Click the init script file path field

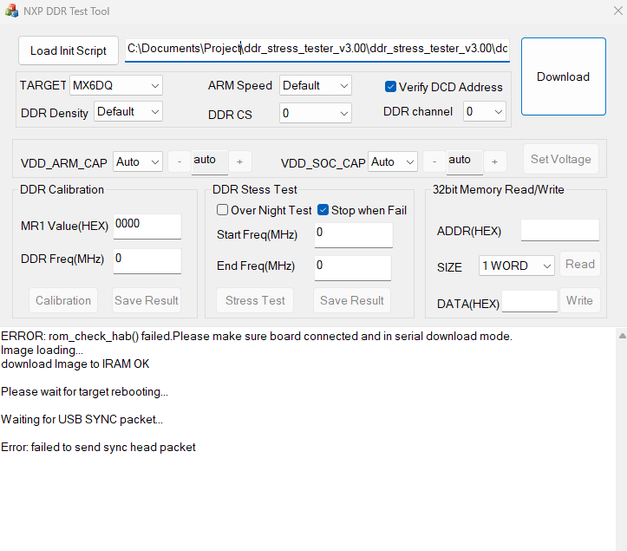pyautogui.click(x=317, y=50)
